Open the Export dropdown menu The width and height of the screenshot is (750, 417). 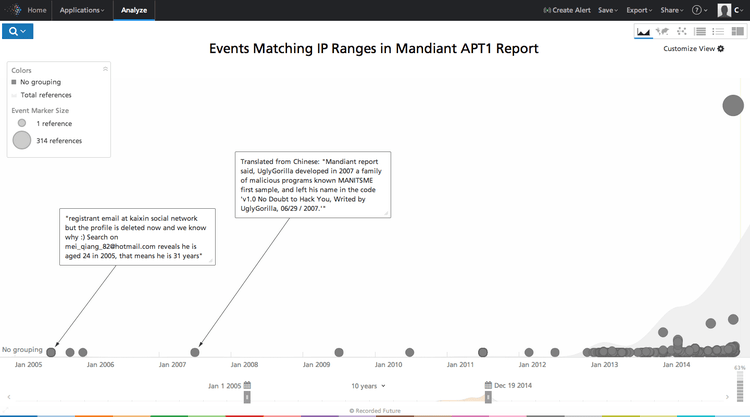pos(639,10)
